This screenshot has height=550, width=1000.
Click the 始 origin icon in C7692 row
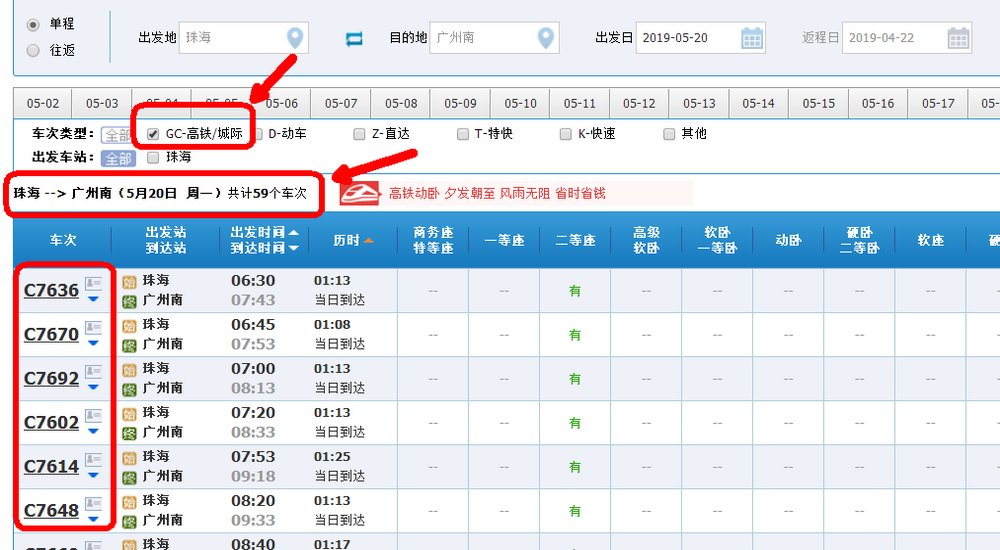pyautogui.click(x=129, y=370)
